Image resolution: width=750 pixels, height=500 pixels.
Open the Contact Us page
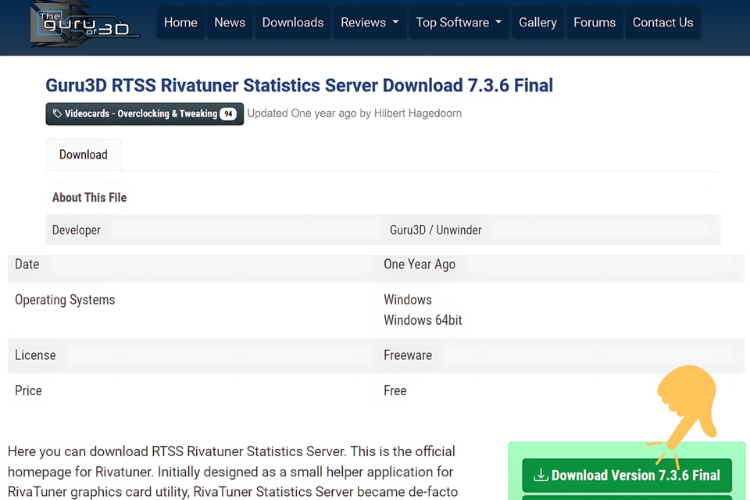pyautogui.click(x=662, y=22)
